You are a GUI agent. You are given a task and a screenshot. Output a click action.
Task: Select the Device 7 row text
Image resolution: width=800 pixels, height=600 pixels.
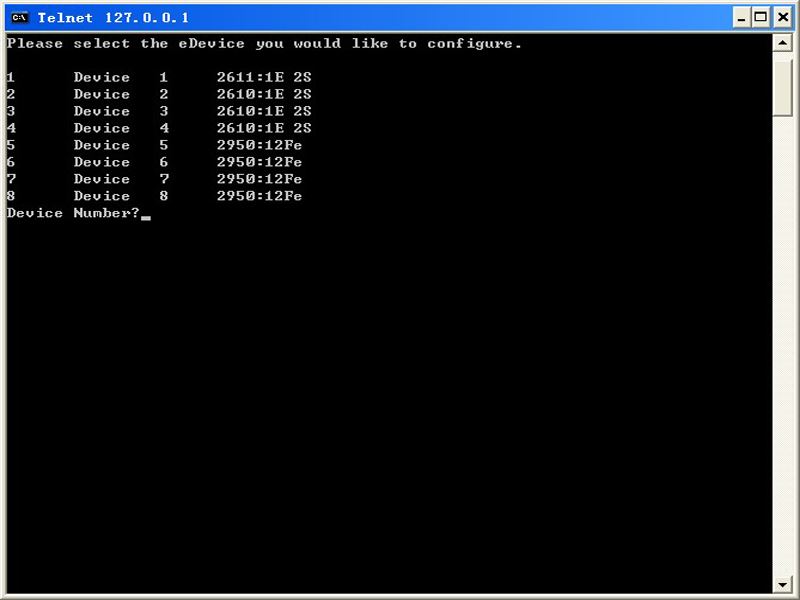pos(154,179)
